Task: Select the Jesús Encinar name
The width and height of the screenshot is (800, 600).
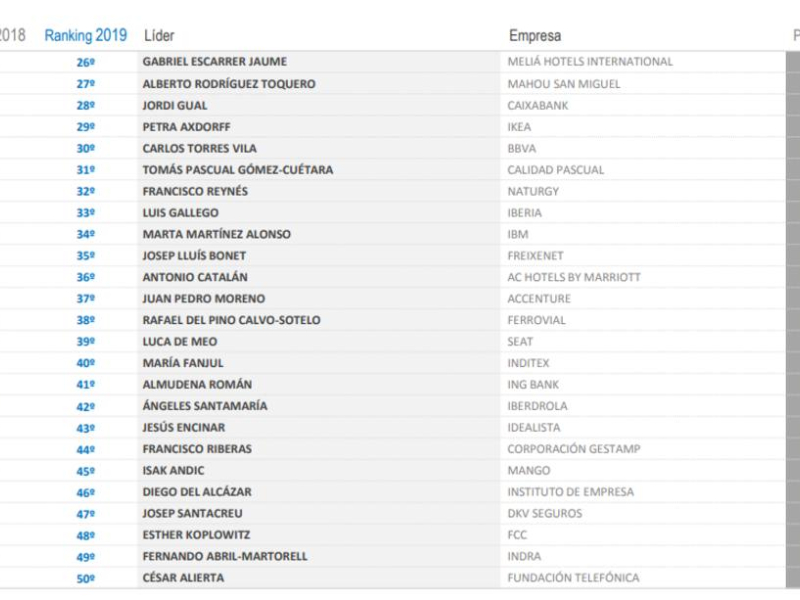Action: 184,427
